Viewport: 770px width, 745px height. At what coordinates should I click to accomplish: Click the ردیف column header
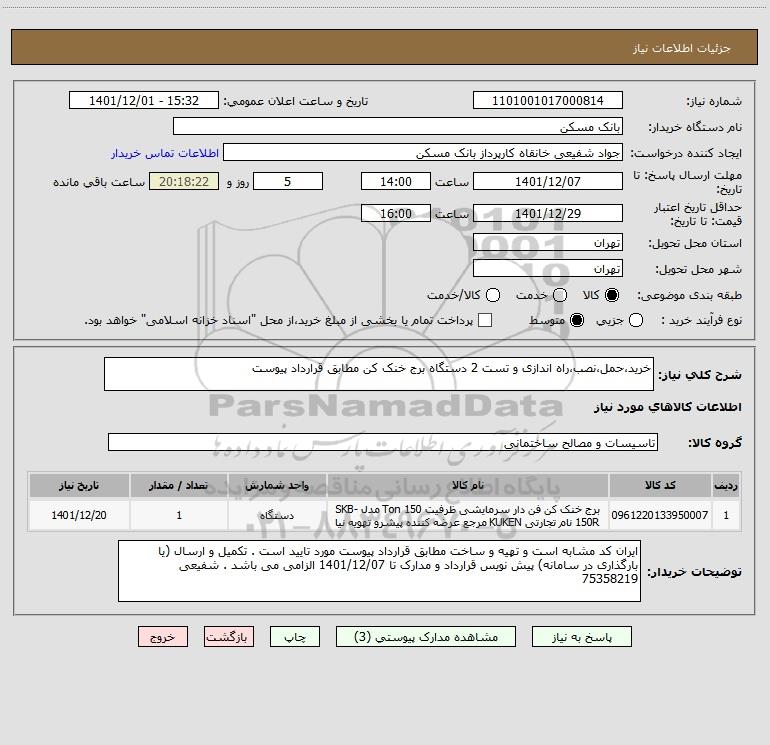tap(726, 485)
